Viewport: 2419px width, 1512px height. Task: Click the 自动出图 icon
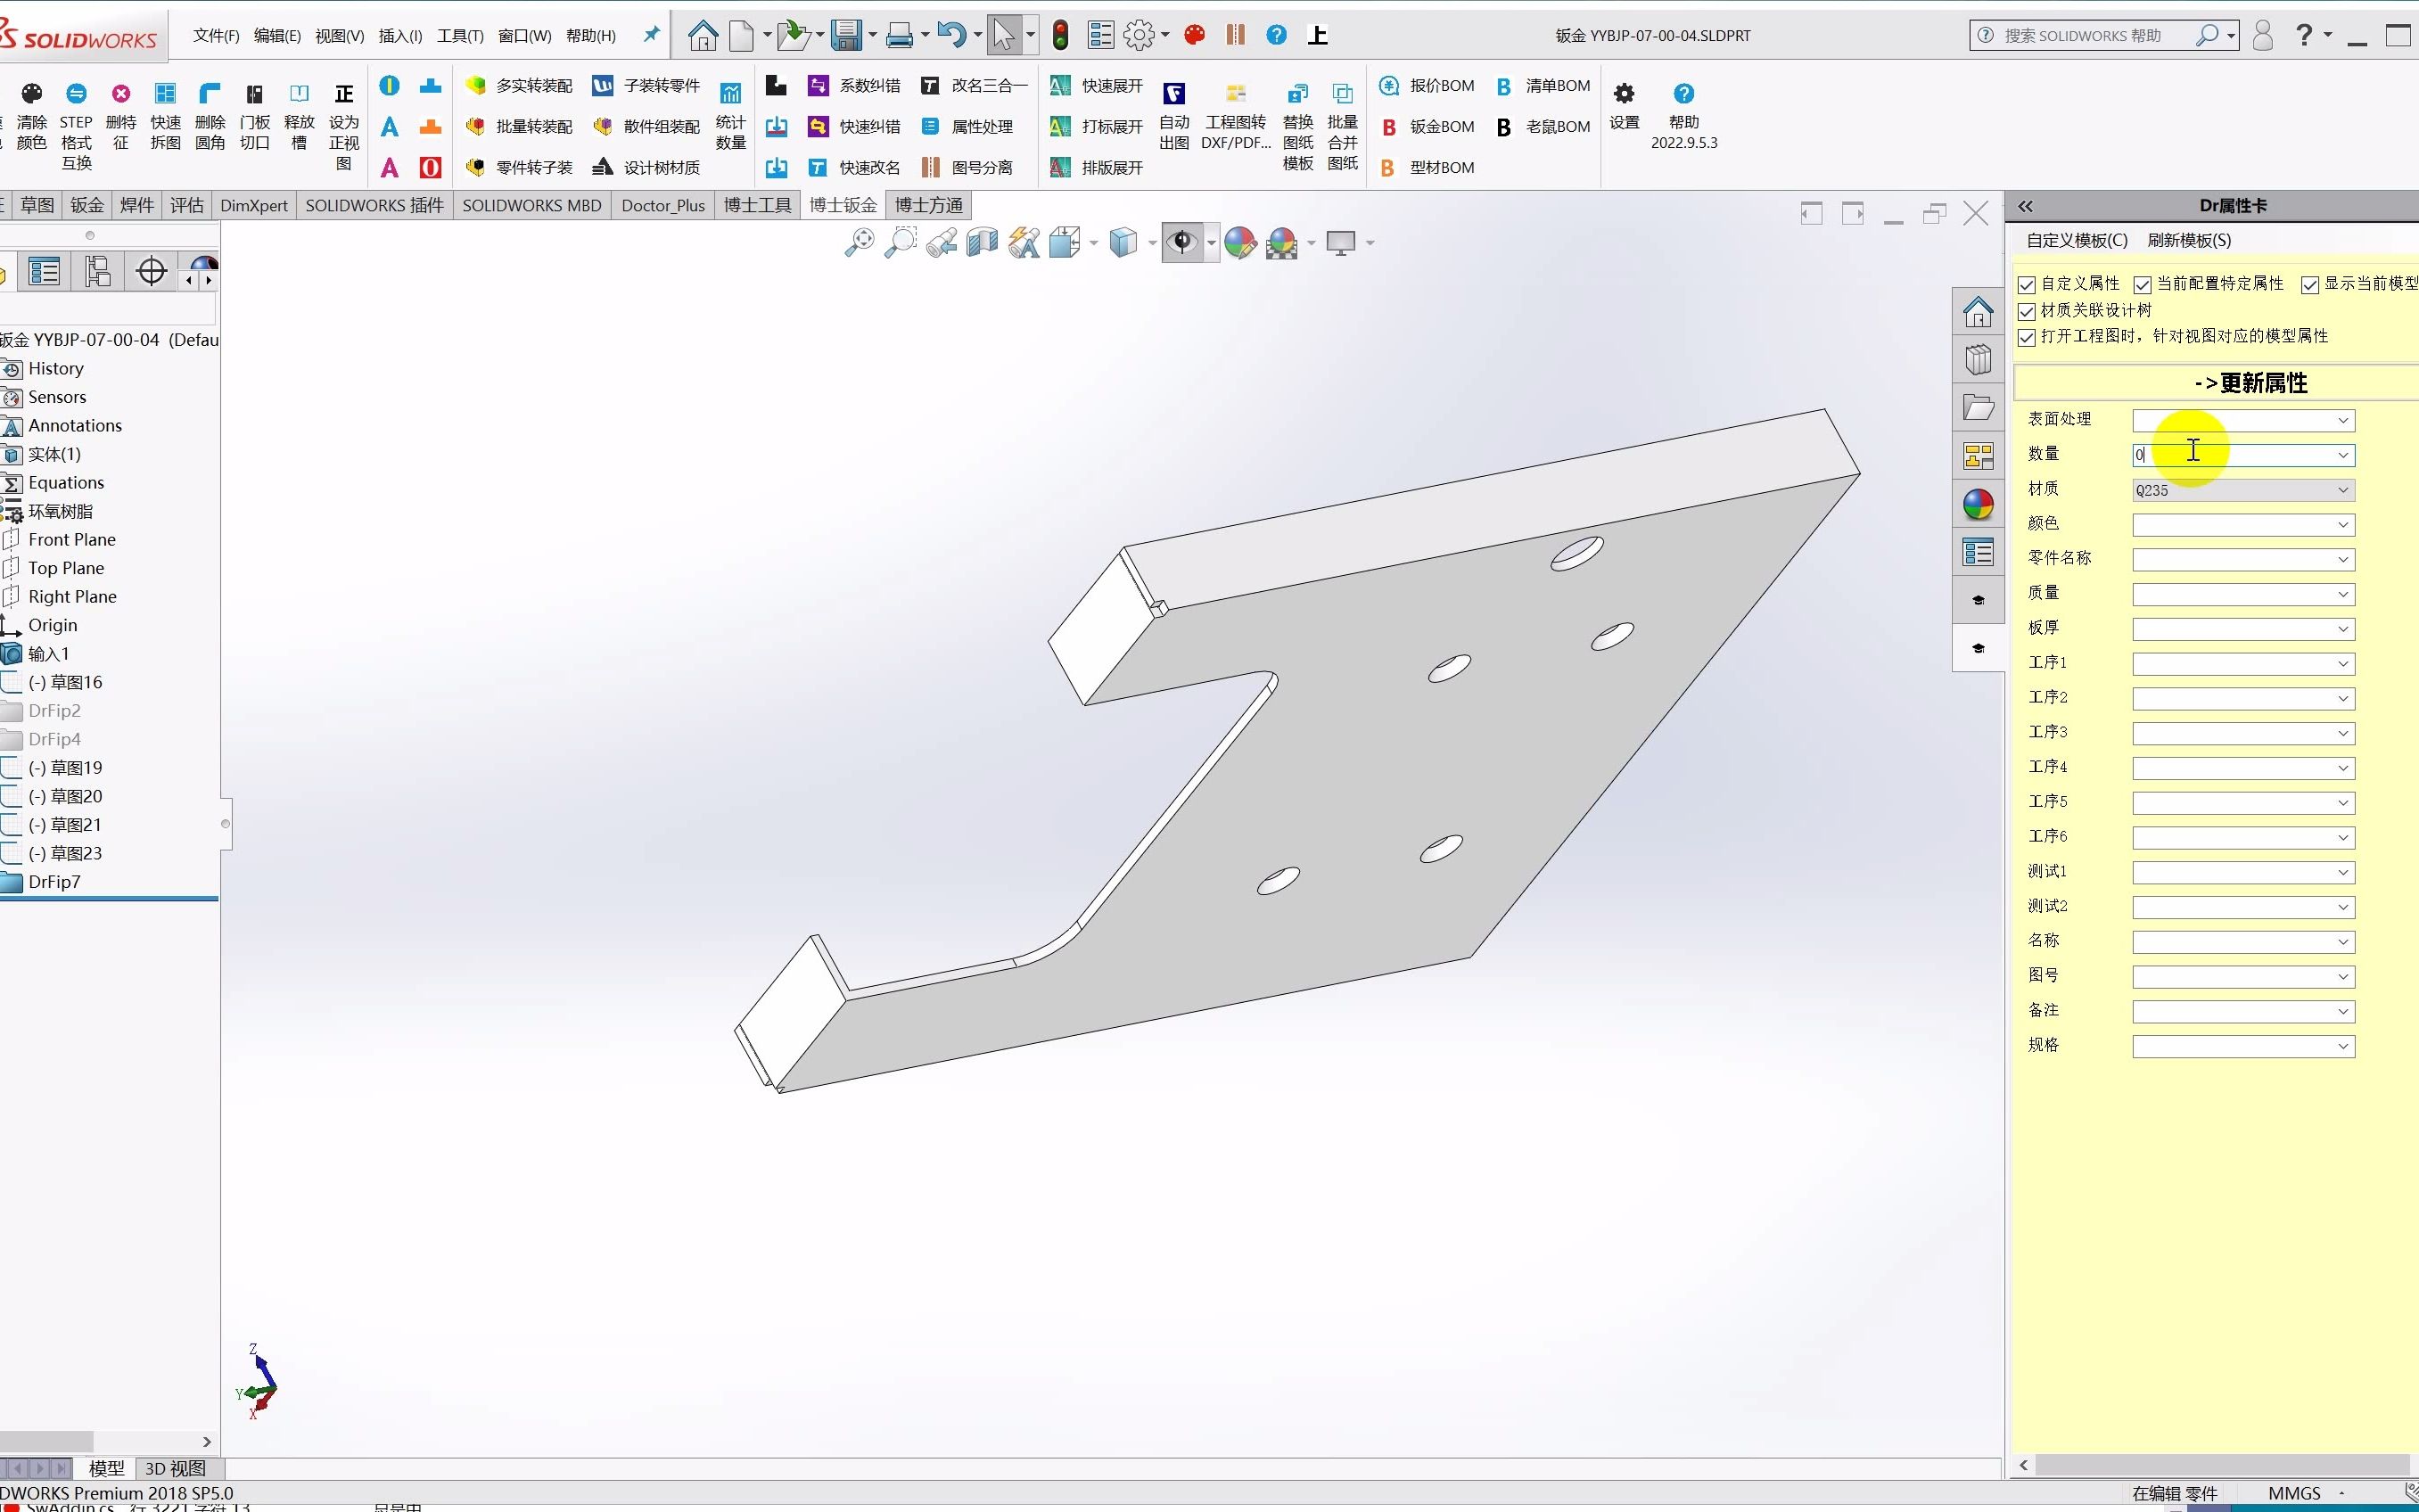[x=1174, y=94]
